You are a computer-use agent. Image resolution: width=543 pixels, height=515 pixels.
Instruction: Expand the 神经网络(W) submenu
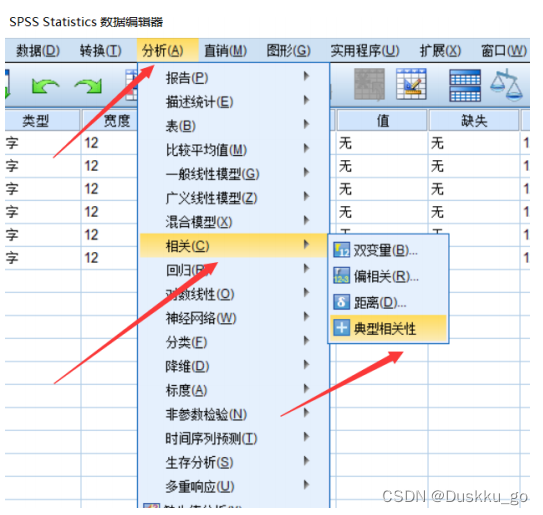click(234, 318)
